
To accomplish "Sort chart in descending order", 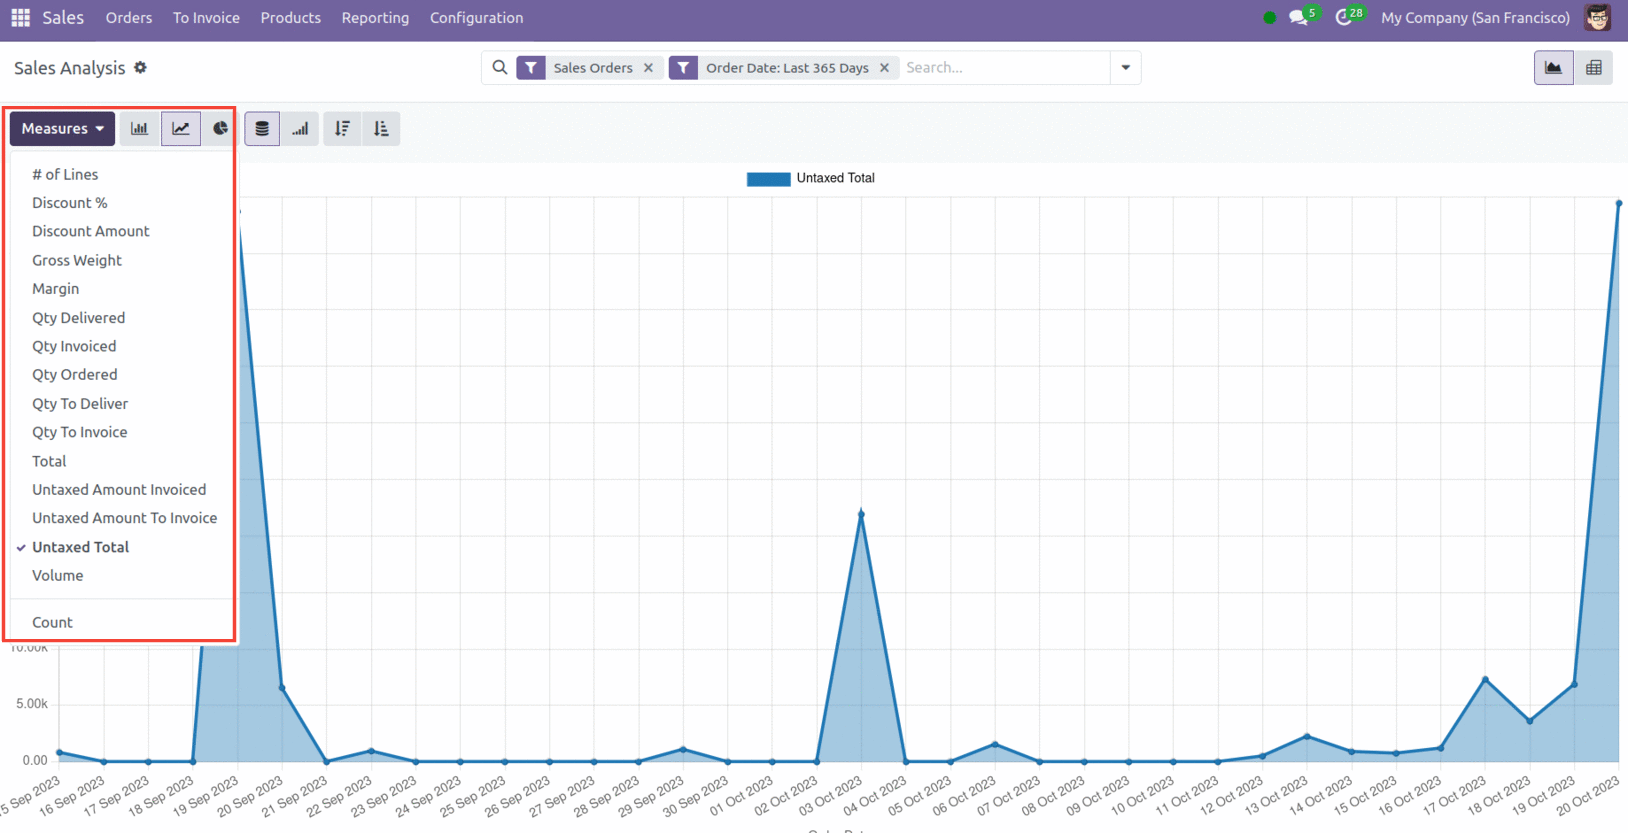I will coord(342,129).
